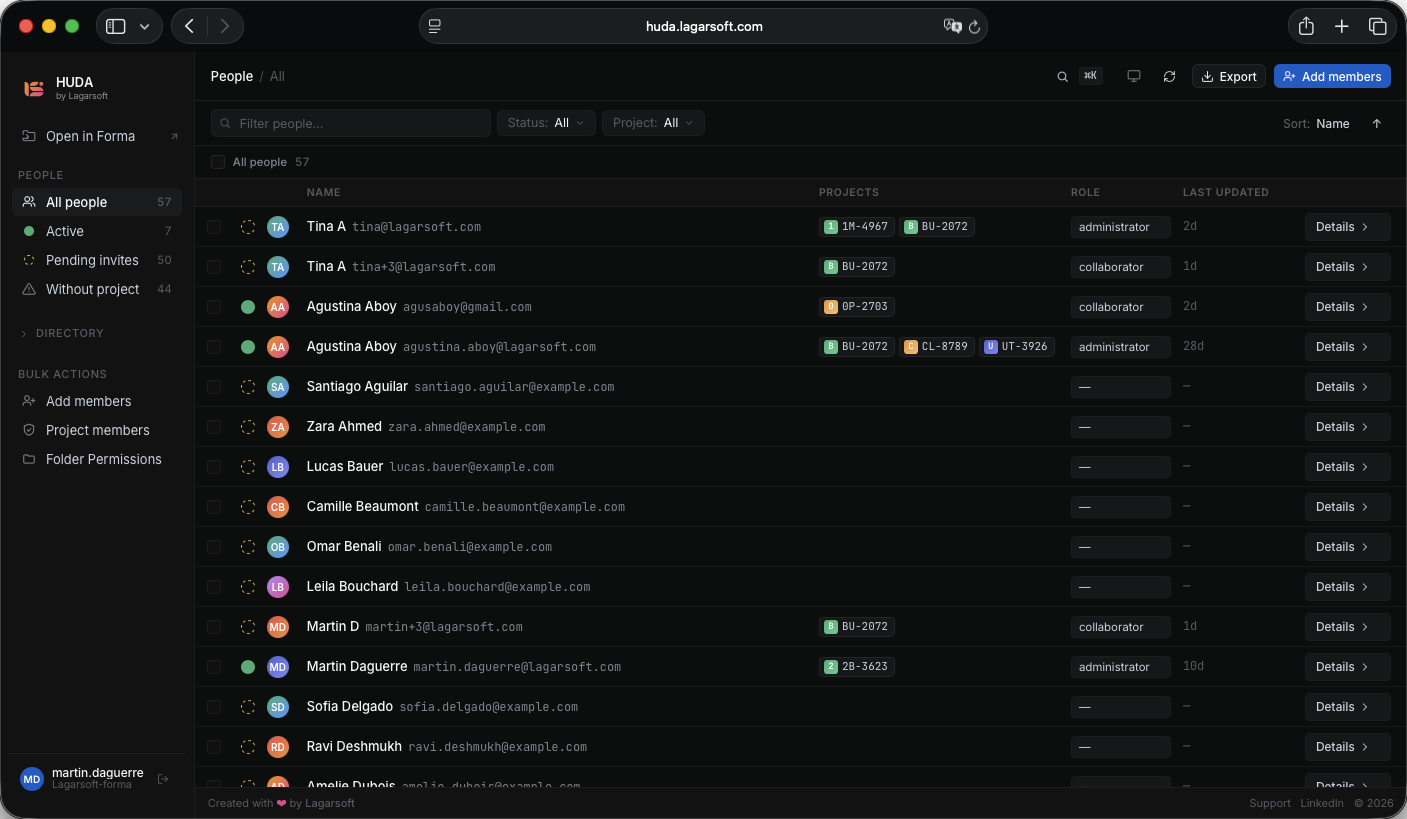Click the huda.lagarsoft.com address bar
The height and width of the screenshot is (819, 1407).
(703, 26)
